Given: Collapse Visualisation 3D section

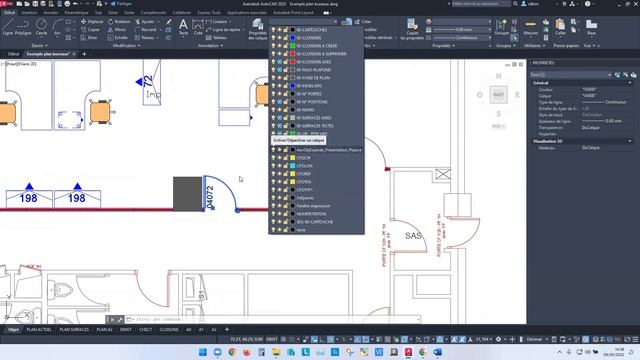Looking at the screenshot, I should 630,141.
